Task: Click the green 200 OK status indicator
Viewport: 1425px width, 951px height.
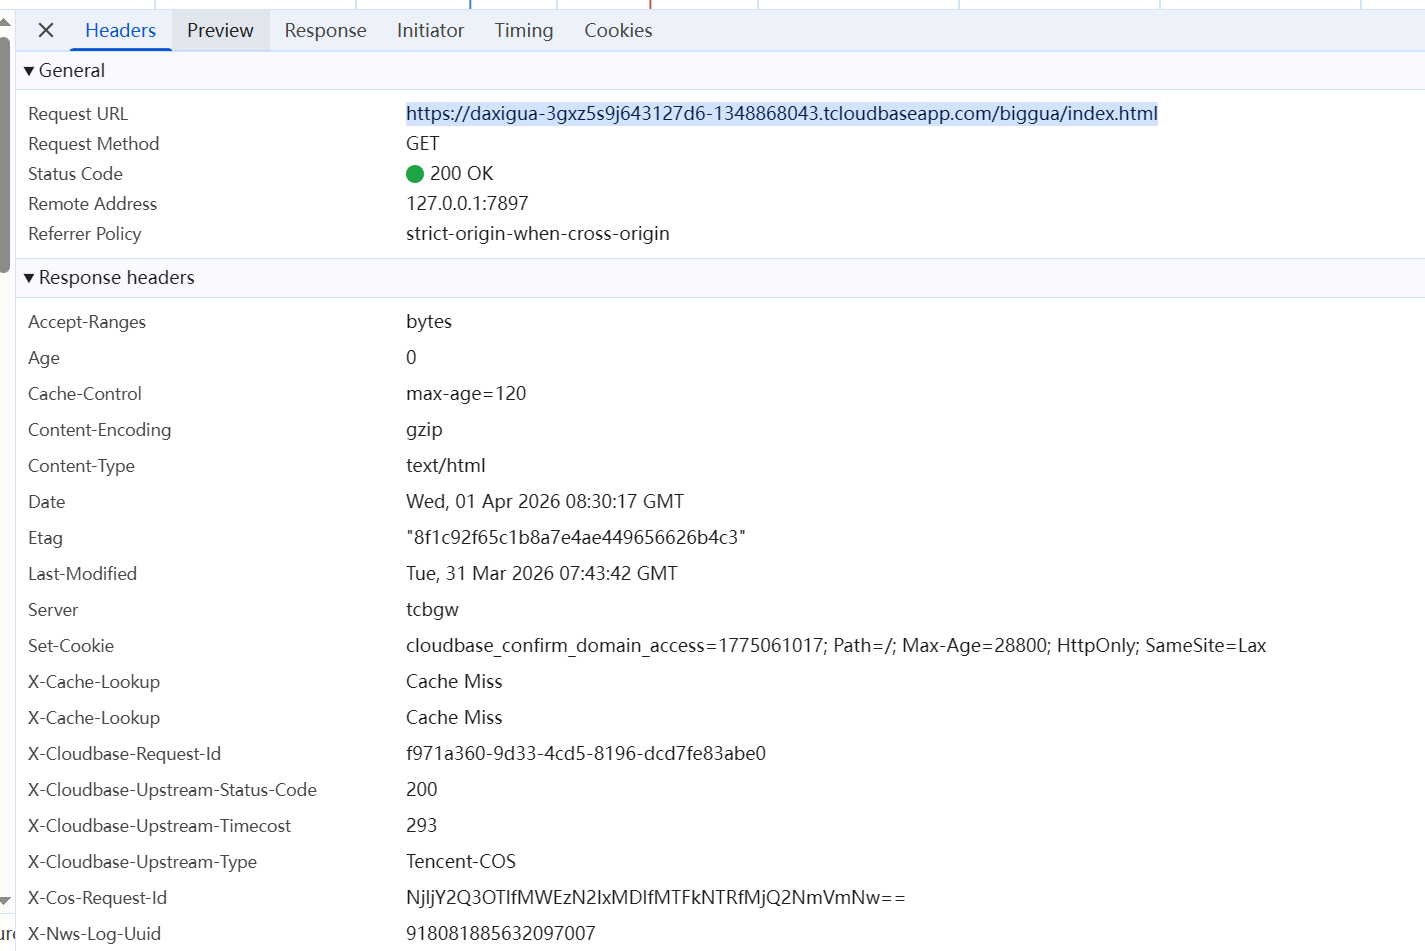Action: (415, 174)
